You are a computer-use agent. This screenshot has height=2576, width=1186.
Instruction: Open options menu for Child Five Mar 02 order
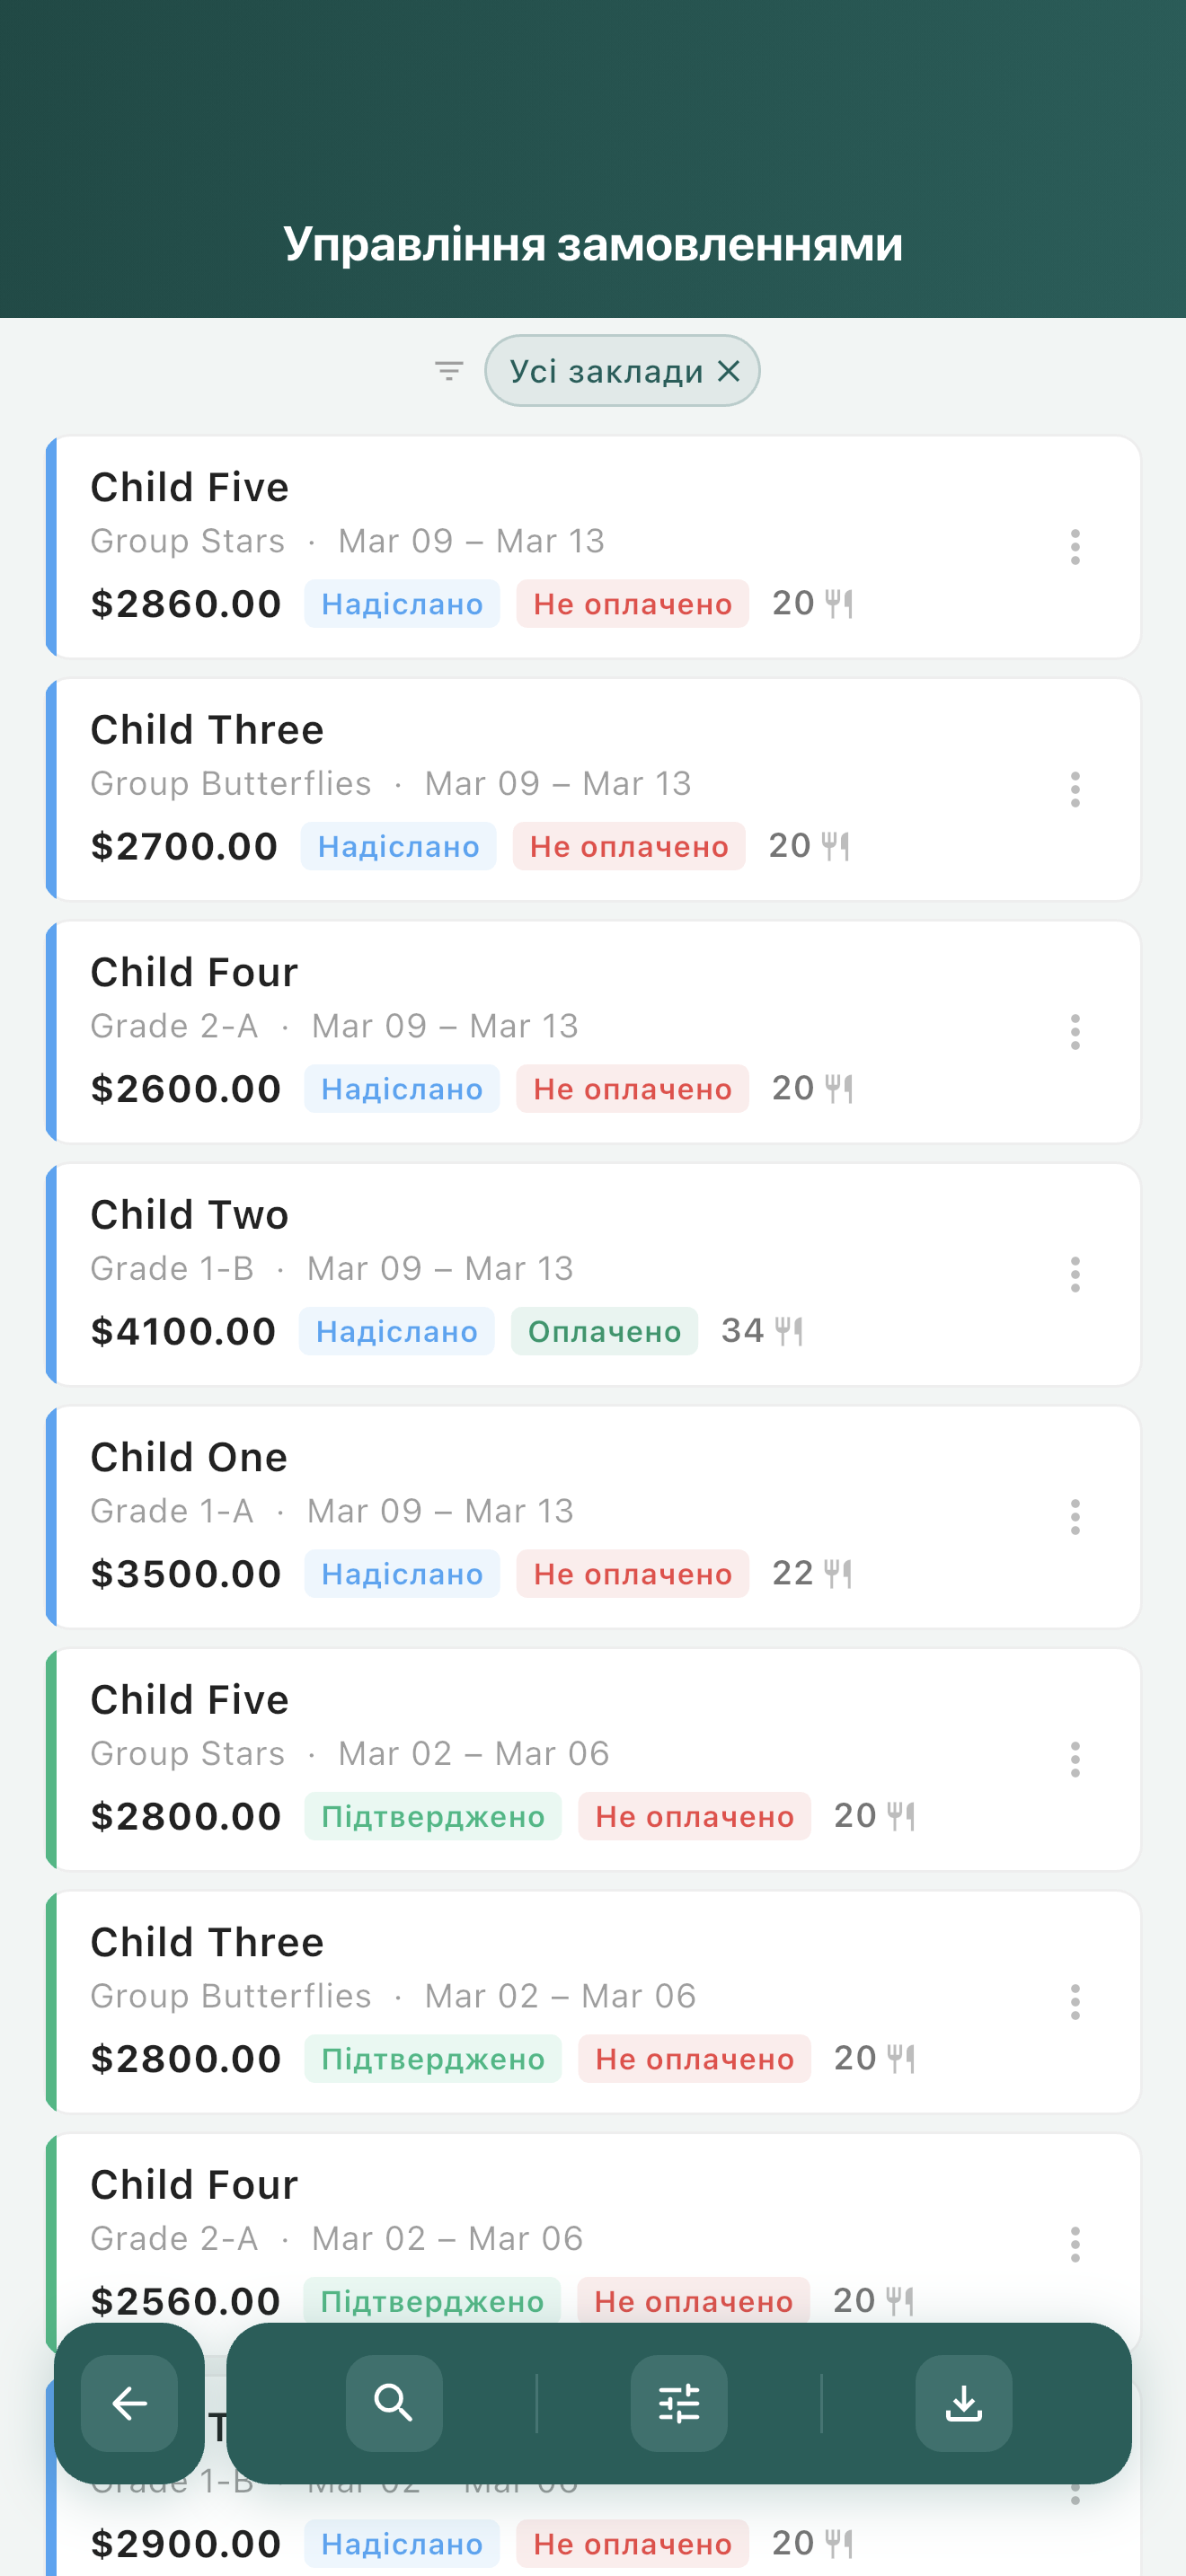(x=1075, y=1760)
